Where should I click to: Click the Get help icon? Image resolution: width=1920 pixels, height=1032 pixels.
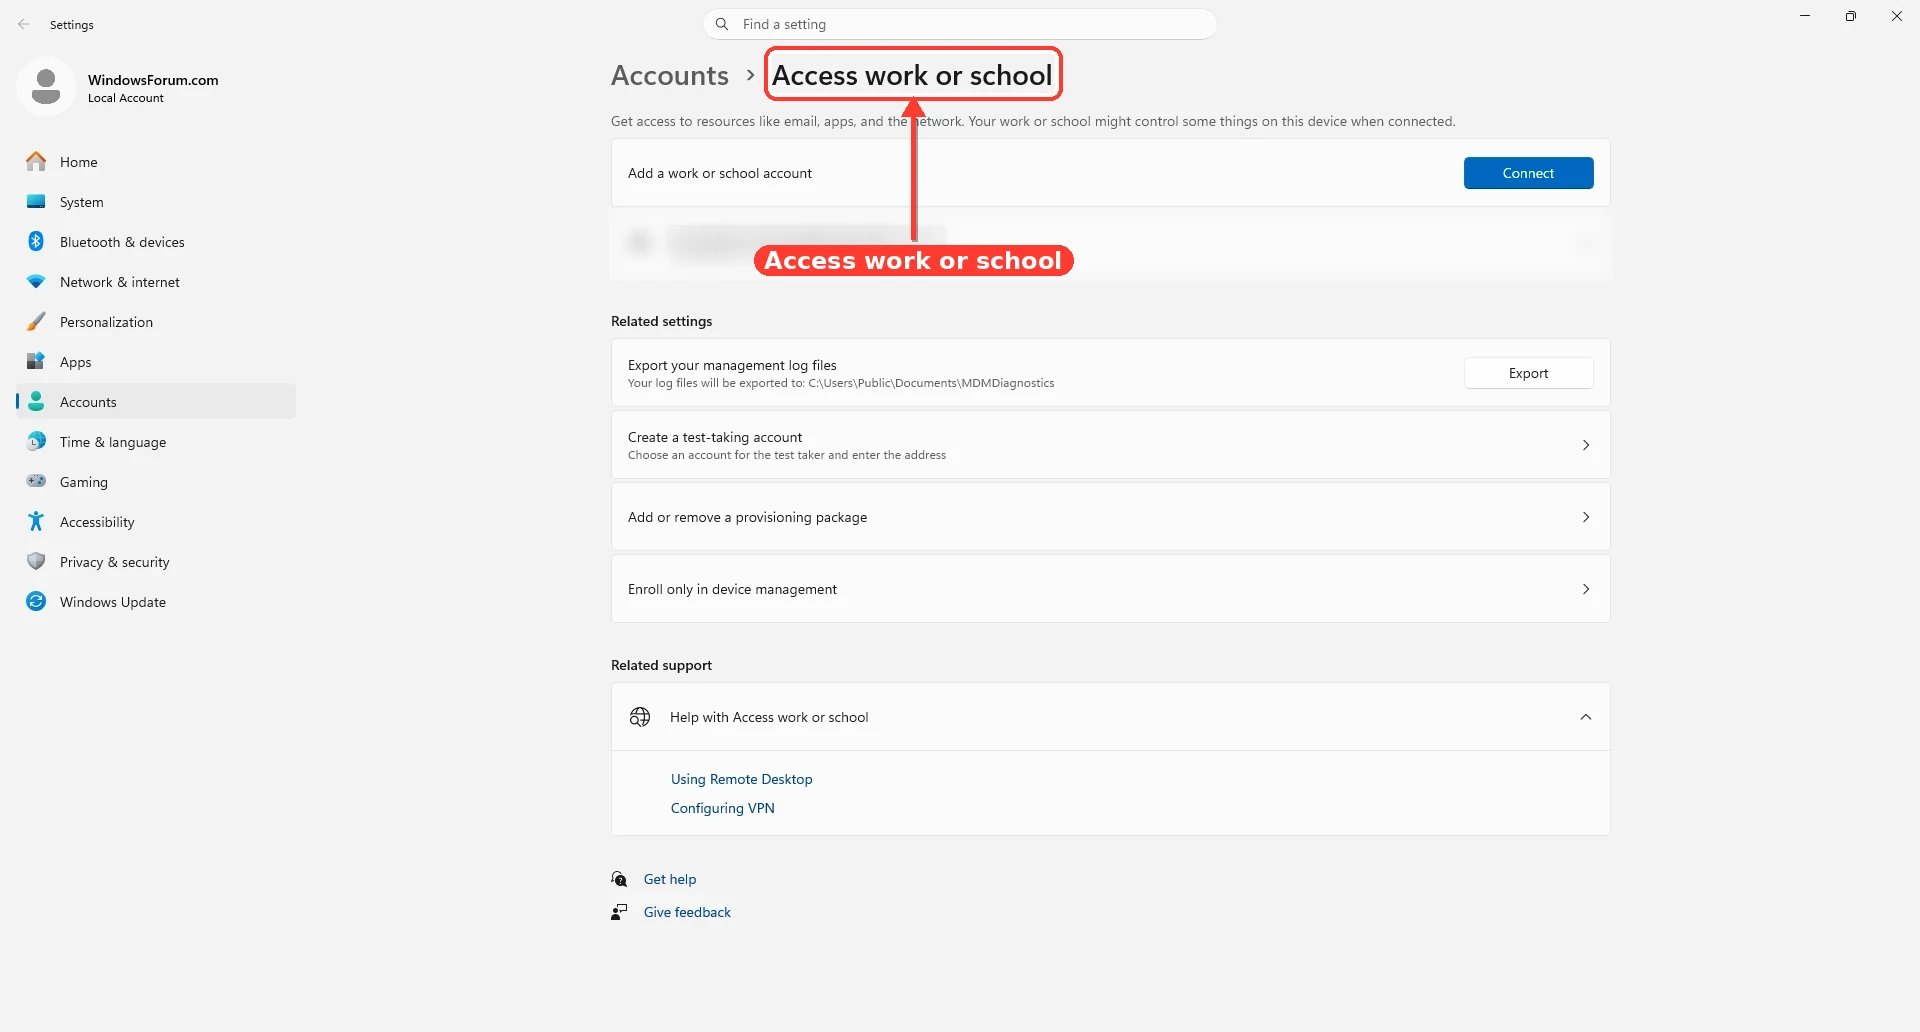(620, 879)
